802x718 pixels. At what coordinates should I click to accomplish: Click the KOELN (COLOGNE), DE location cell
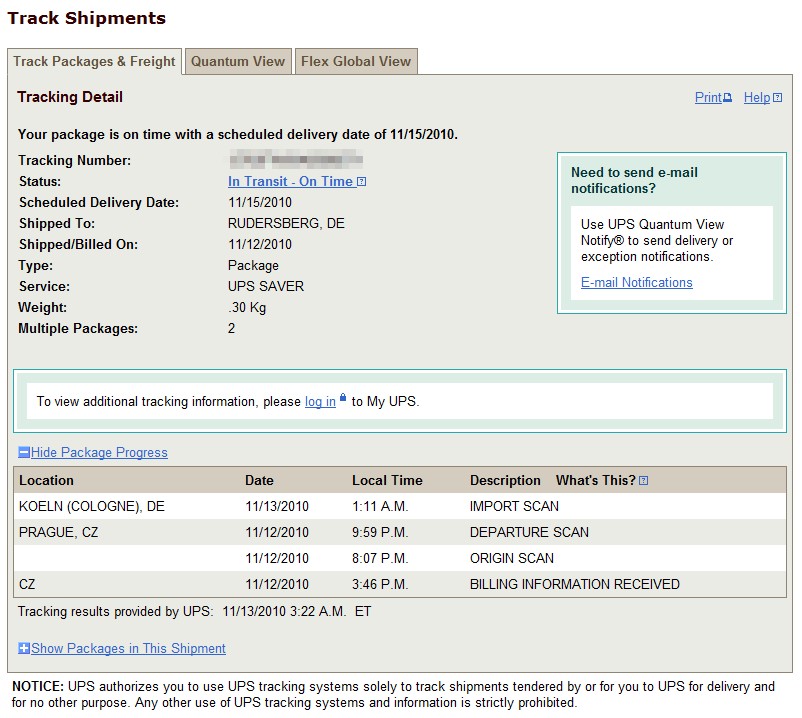coord(92,506)
